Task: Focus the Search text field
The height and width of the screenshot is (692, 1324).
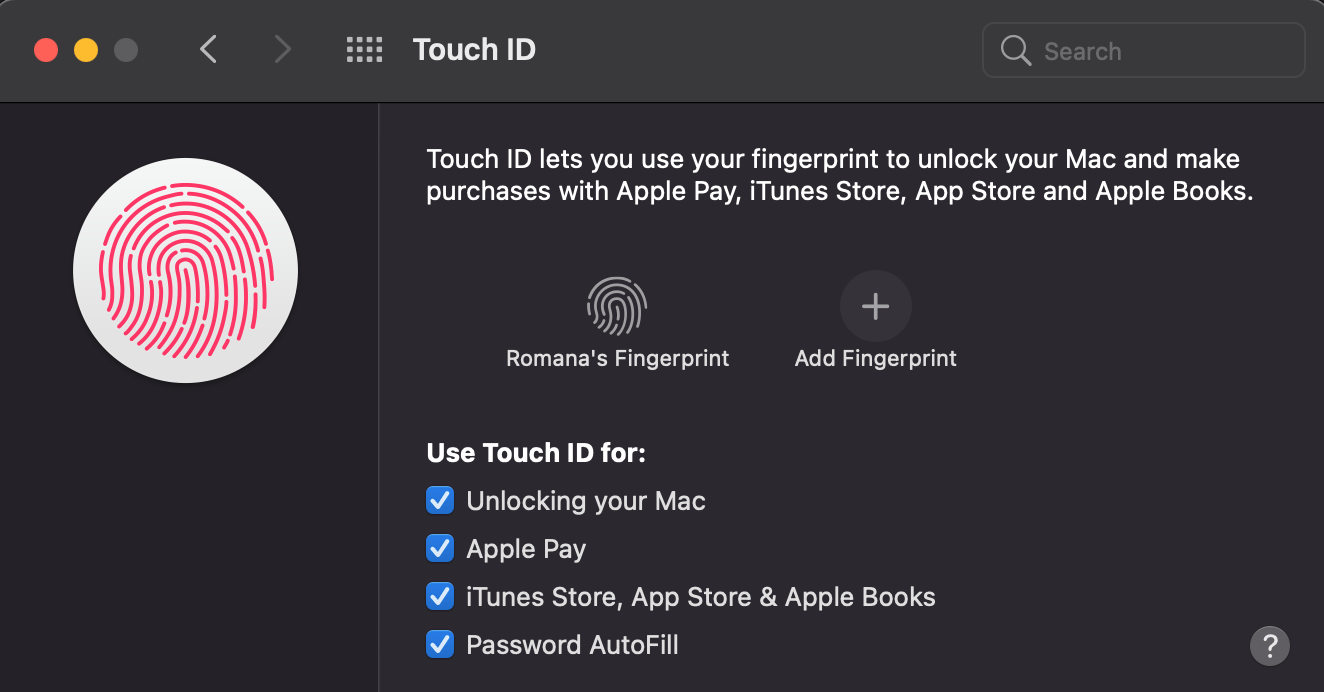Action: pyautogui.click(x=1160, y=51)
